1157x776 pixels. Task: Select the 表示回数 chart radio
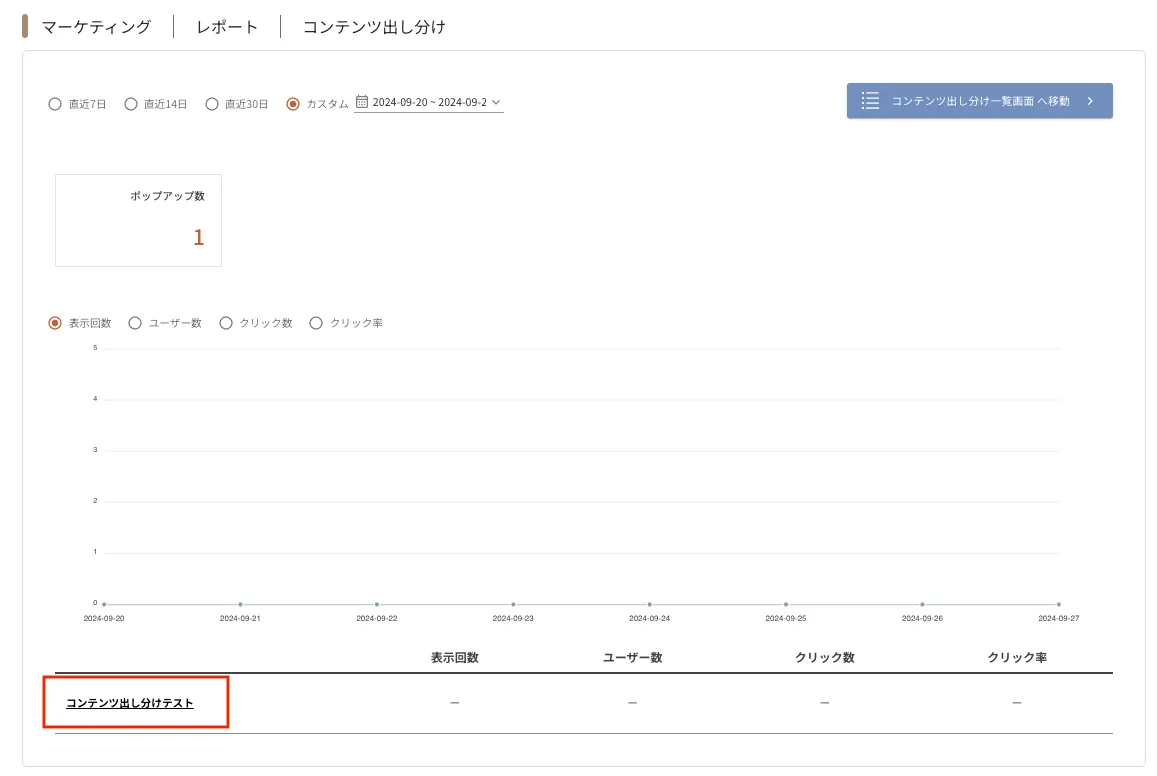[55, 323]
